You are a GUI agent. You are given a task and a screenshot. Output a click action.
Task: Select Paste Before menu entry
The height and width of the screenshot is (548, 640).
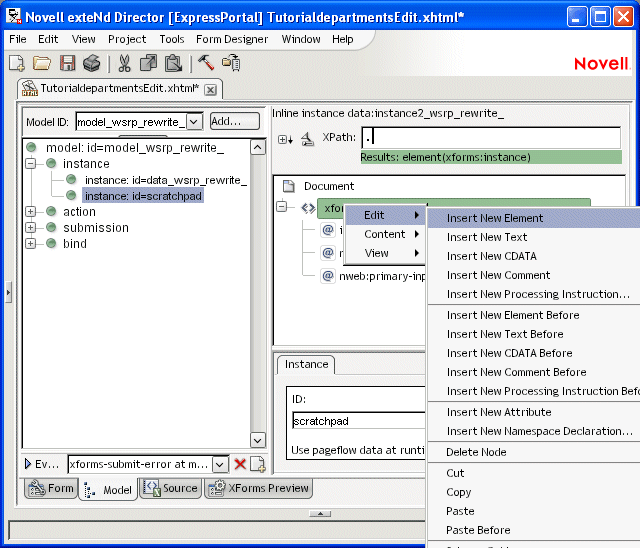click(x=534, y=530)
